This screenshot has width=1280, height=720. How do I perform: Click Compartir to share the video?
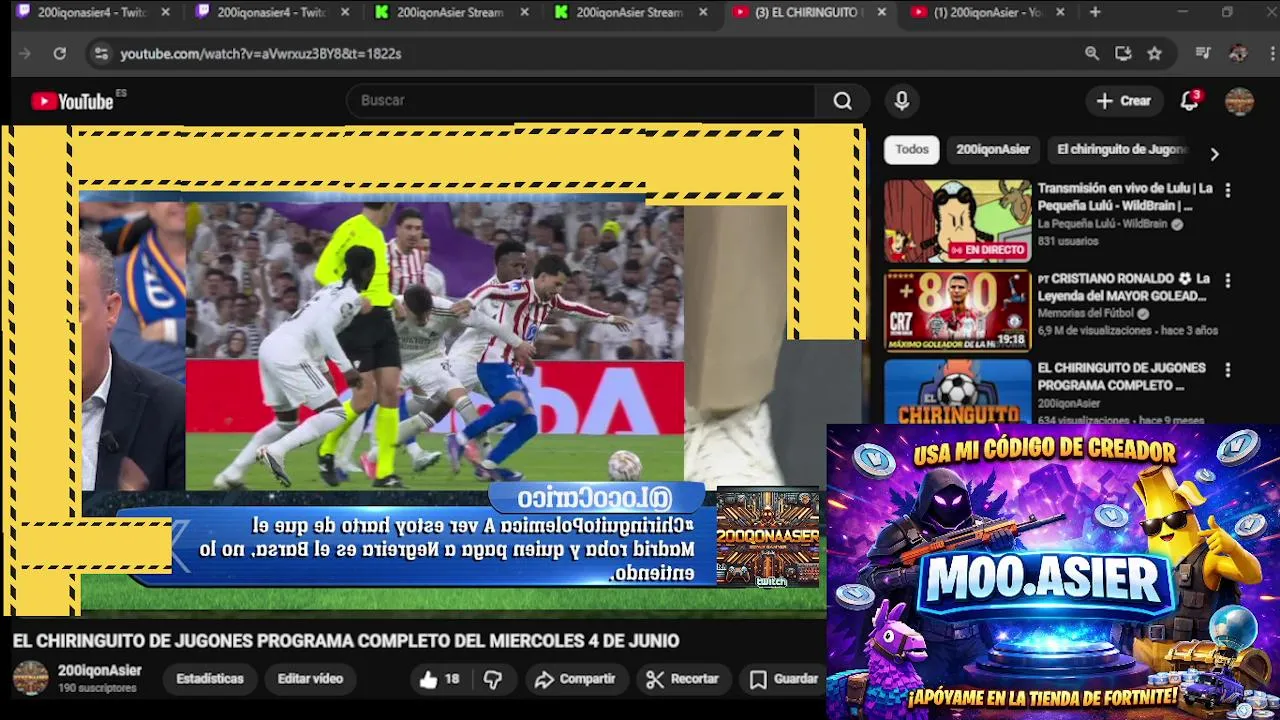[575, 679]
